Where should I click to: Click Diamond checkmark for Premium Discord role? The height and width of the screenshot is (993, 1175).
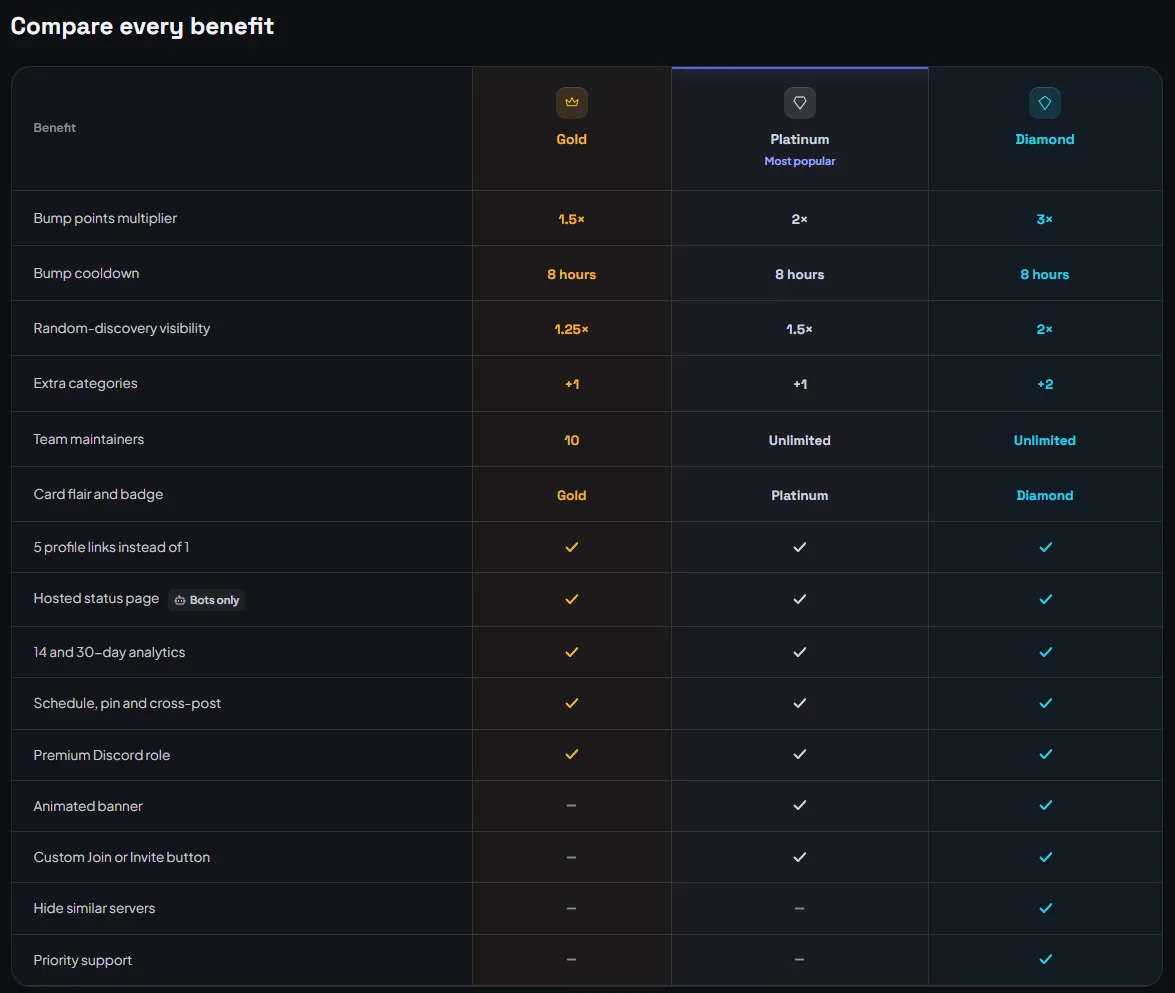point(1045,754)
